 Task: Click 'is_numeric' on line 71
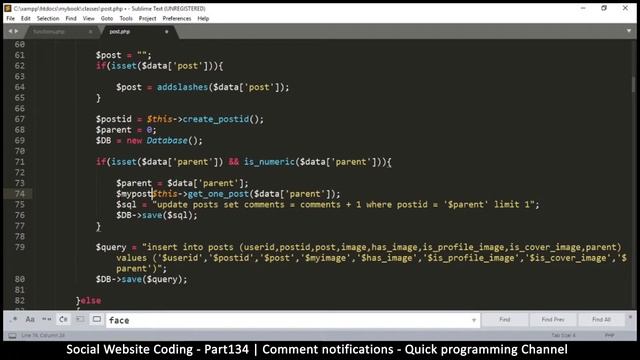(269, 162)
